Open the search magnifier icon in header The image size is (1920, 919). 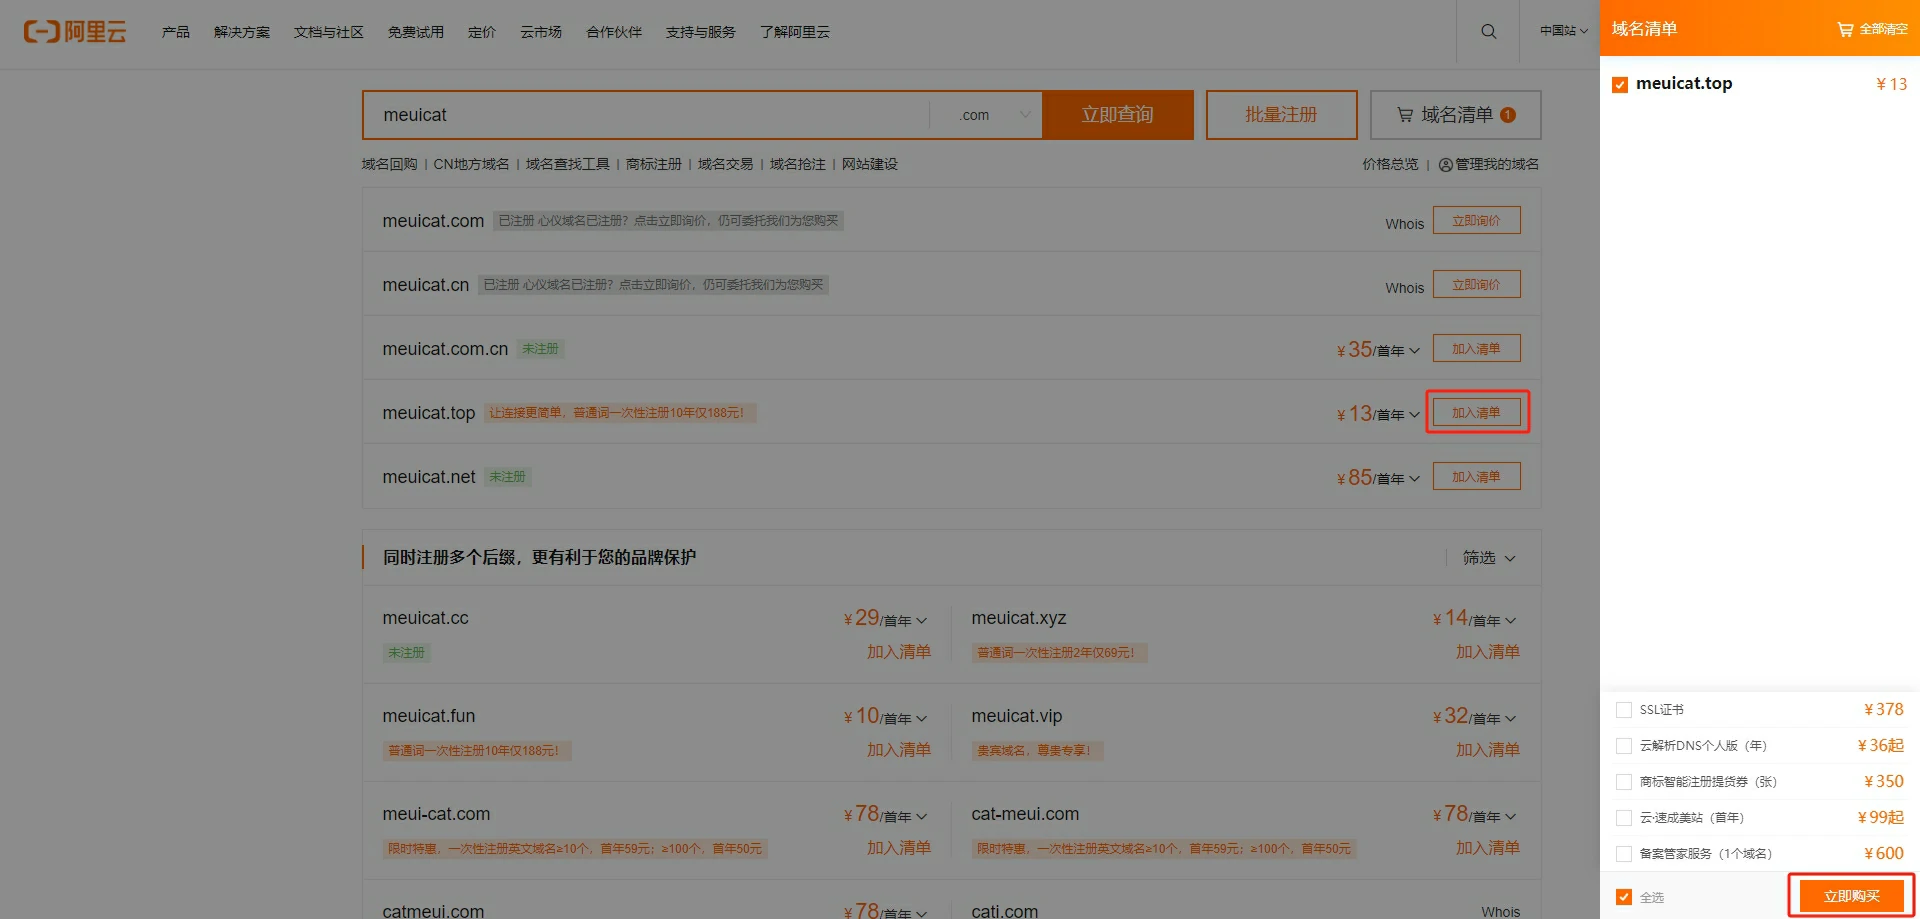click(1488, 32)
